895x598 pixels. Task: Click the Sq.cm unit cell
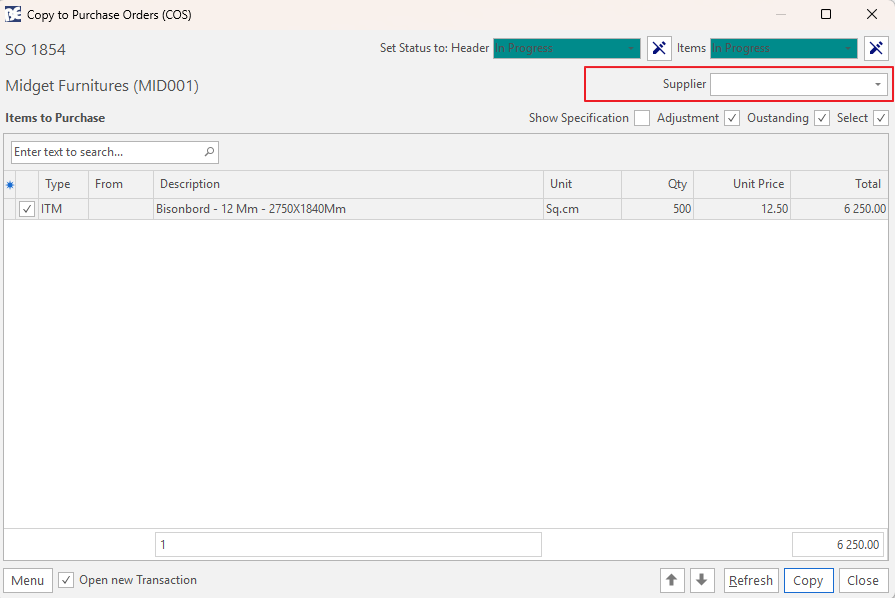pyautogui.click(x=582, y=209)
